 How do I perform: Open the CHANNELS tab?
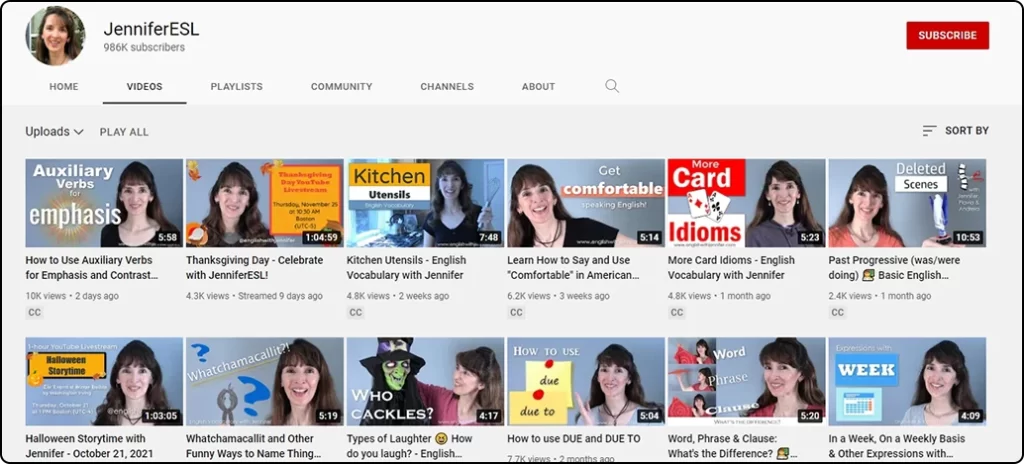pos(447,86)
